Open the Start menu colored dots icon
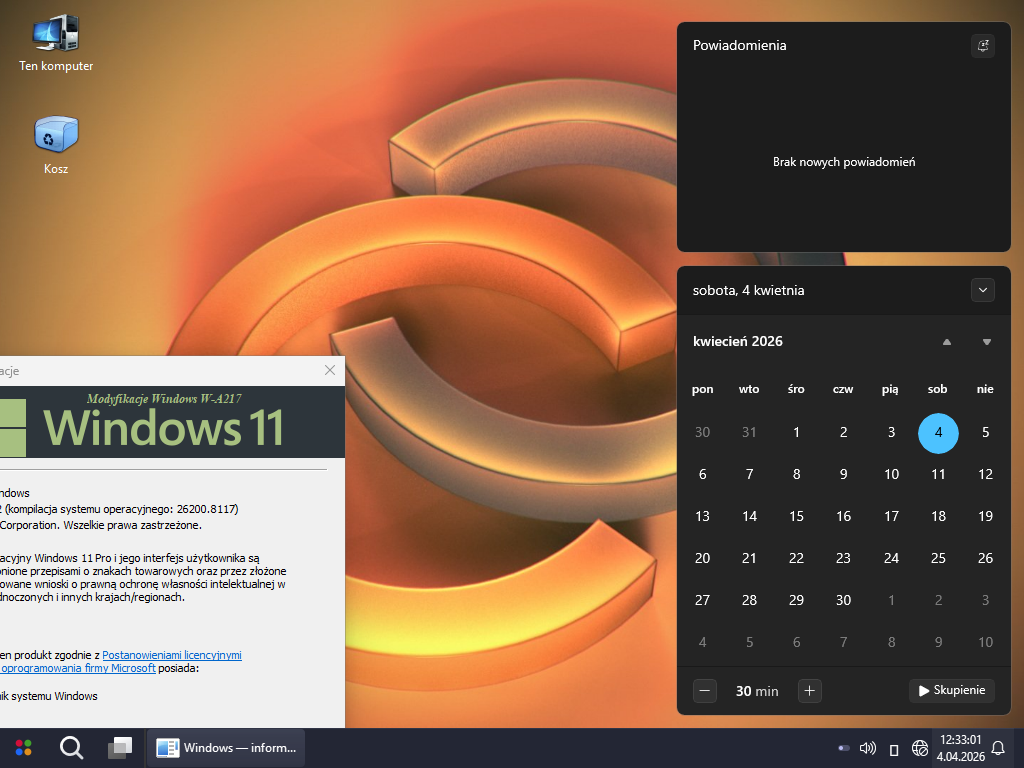Screen dimensions: 1024x768 coord(23,747)
